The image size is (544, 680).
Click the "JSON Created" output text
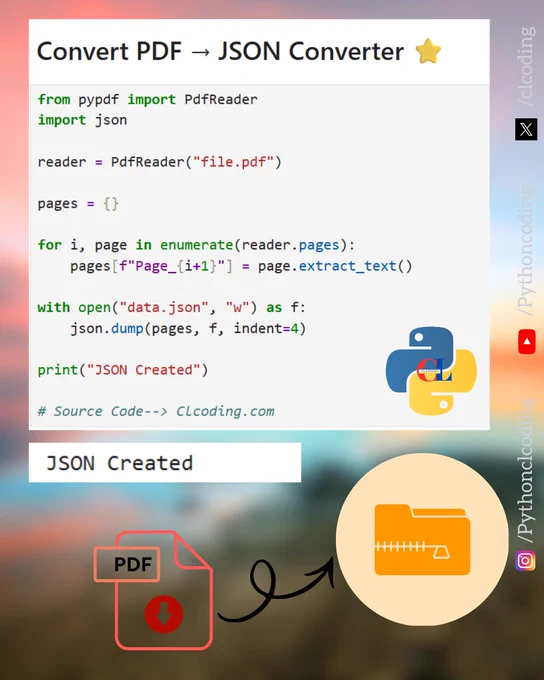click(x=119, y=463)
